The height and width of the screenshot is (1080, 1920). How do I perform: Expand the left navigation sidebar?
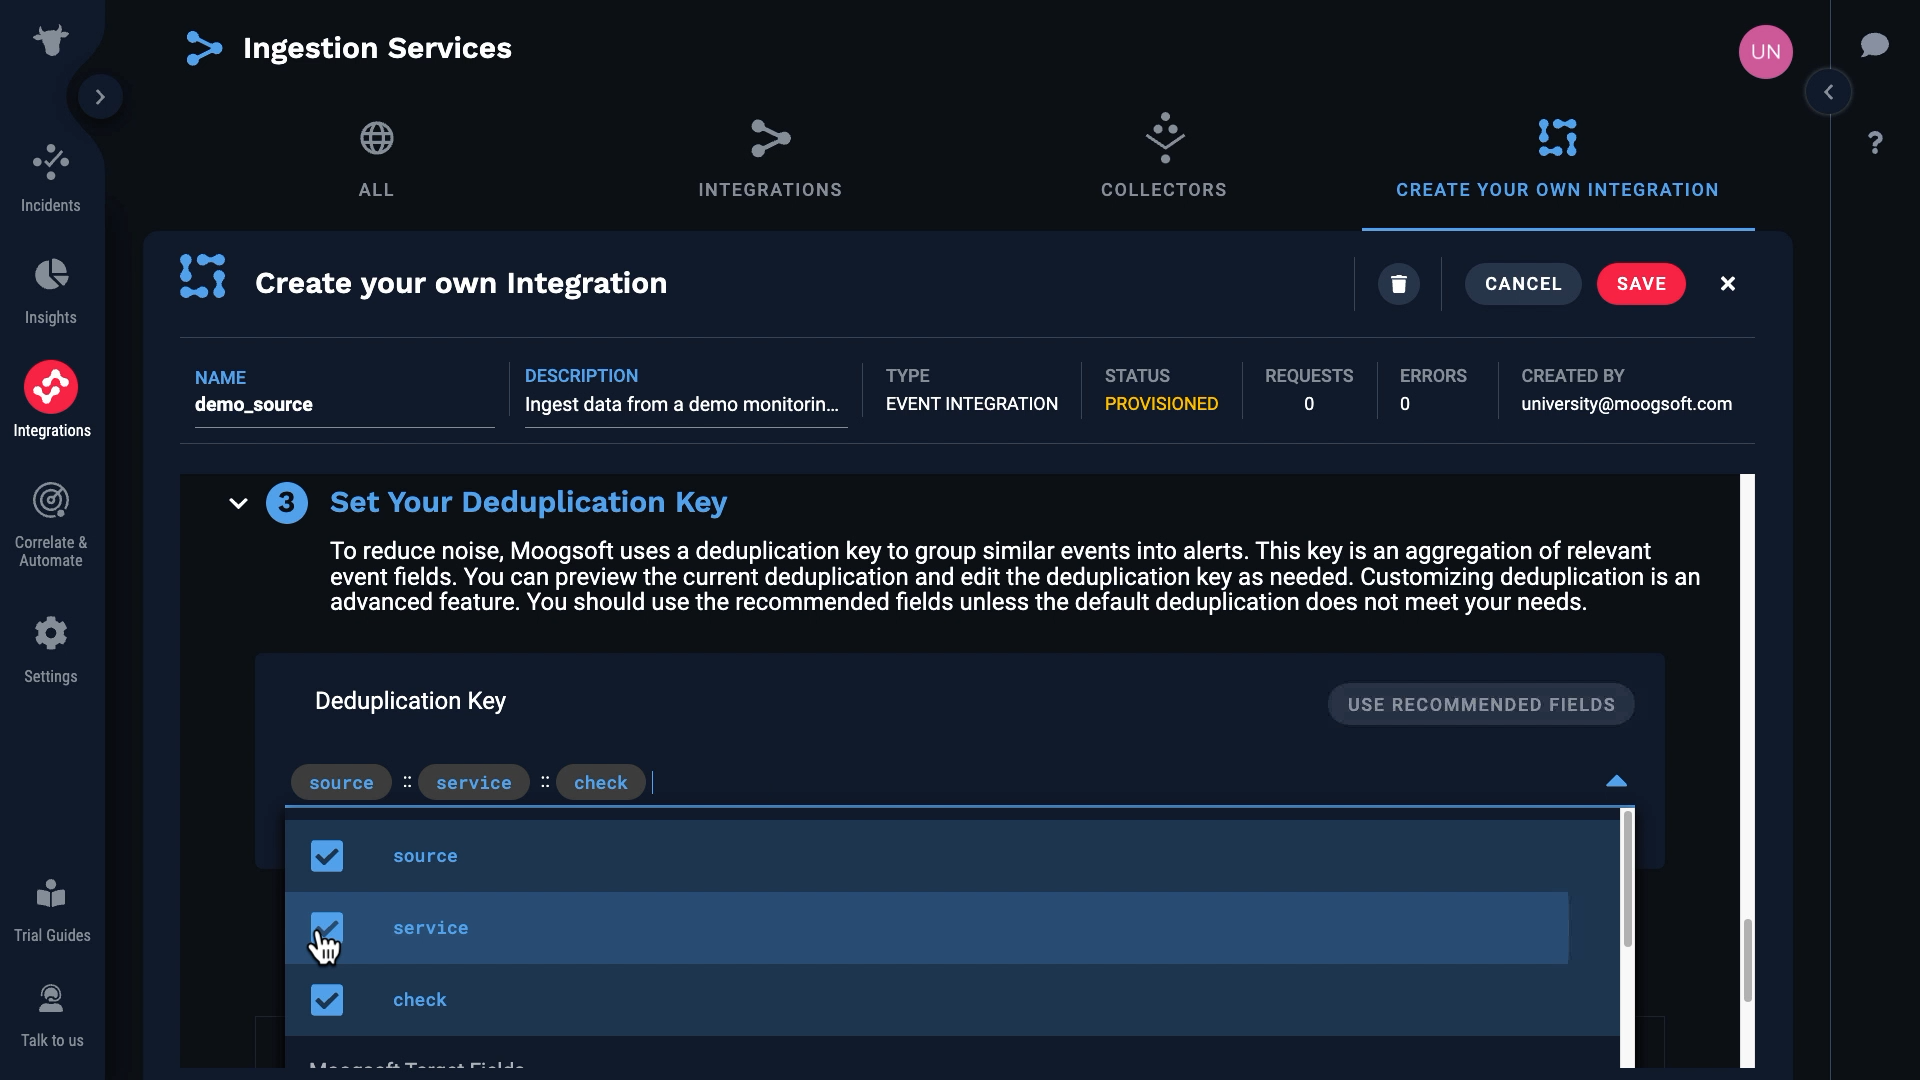point(100,97)
